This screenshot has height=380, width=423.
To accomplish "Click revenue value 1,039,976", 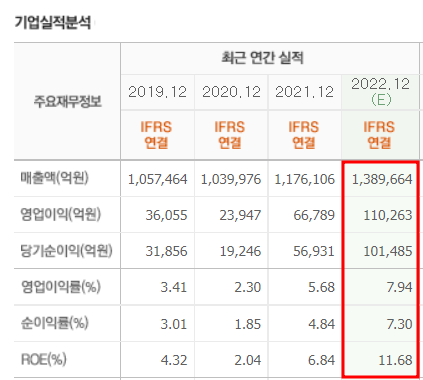I will point(231,180).
